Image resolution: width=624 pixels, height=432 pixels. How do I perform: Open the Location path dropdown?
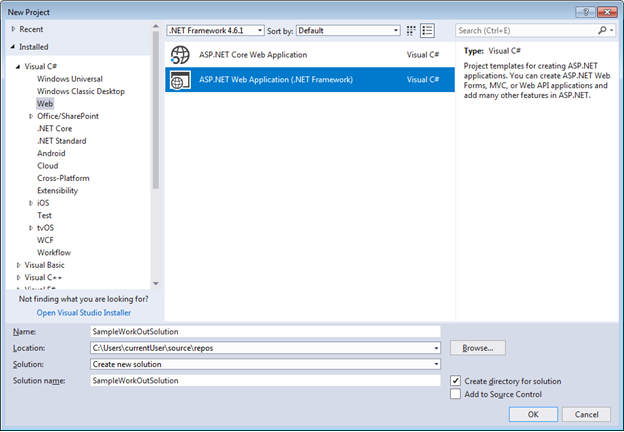point(437,348)
